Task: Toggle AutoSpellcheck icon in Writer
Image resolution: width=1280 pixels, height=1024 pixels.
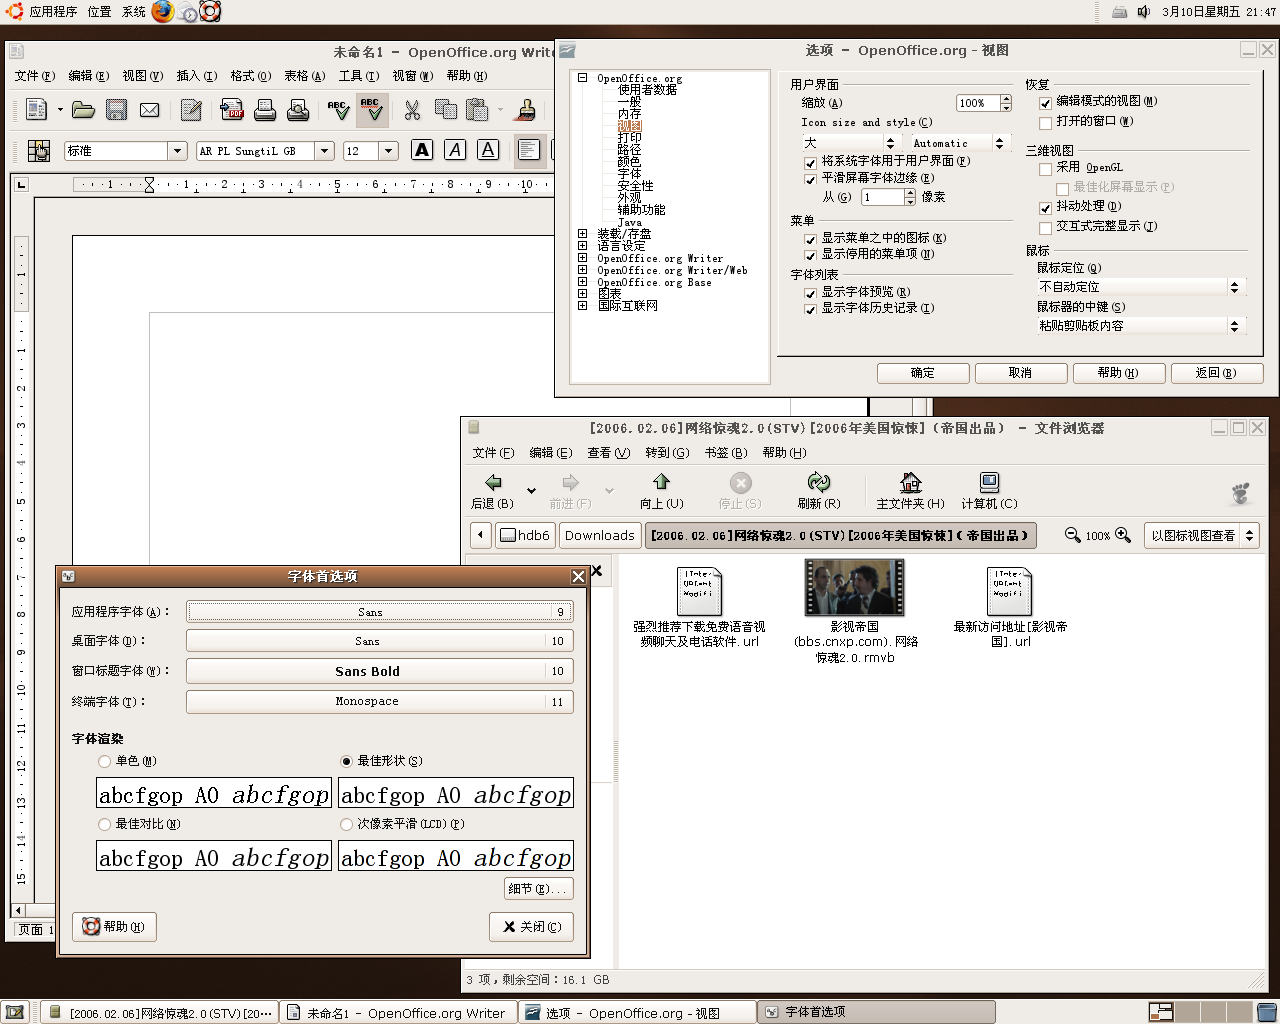Action: (x=372, y=110)
